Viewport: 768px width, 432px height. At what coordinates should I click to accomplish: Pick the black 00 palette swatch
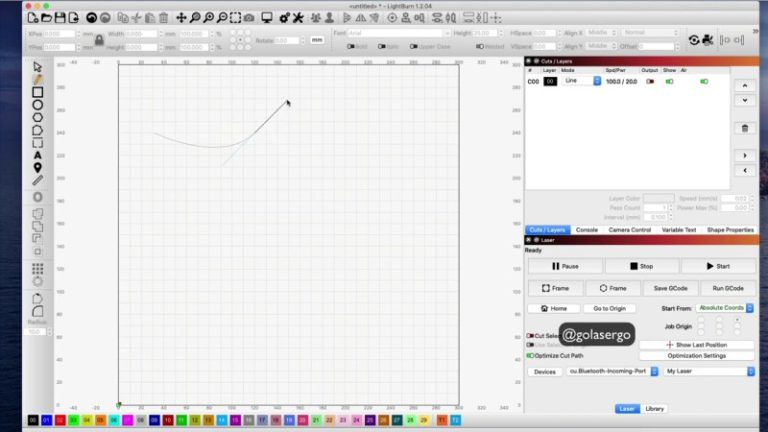(x=33, y=420)
